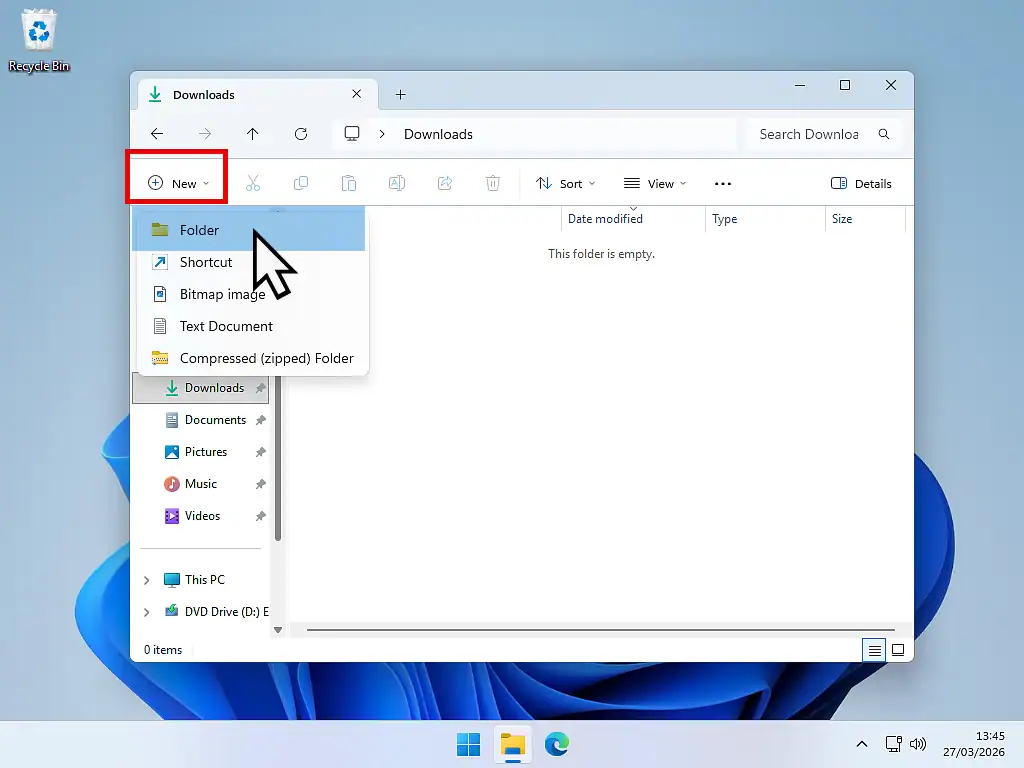
Task: Expand This PC in the sidebar
Action: tap(146, 580)
